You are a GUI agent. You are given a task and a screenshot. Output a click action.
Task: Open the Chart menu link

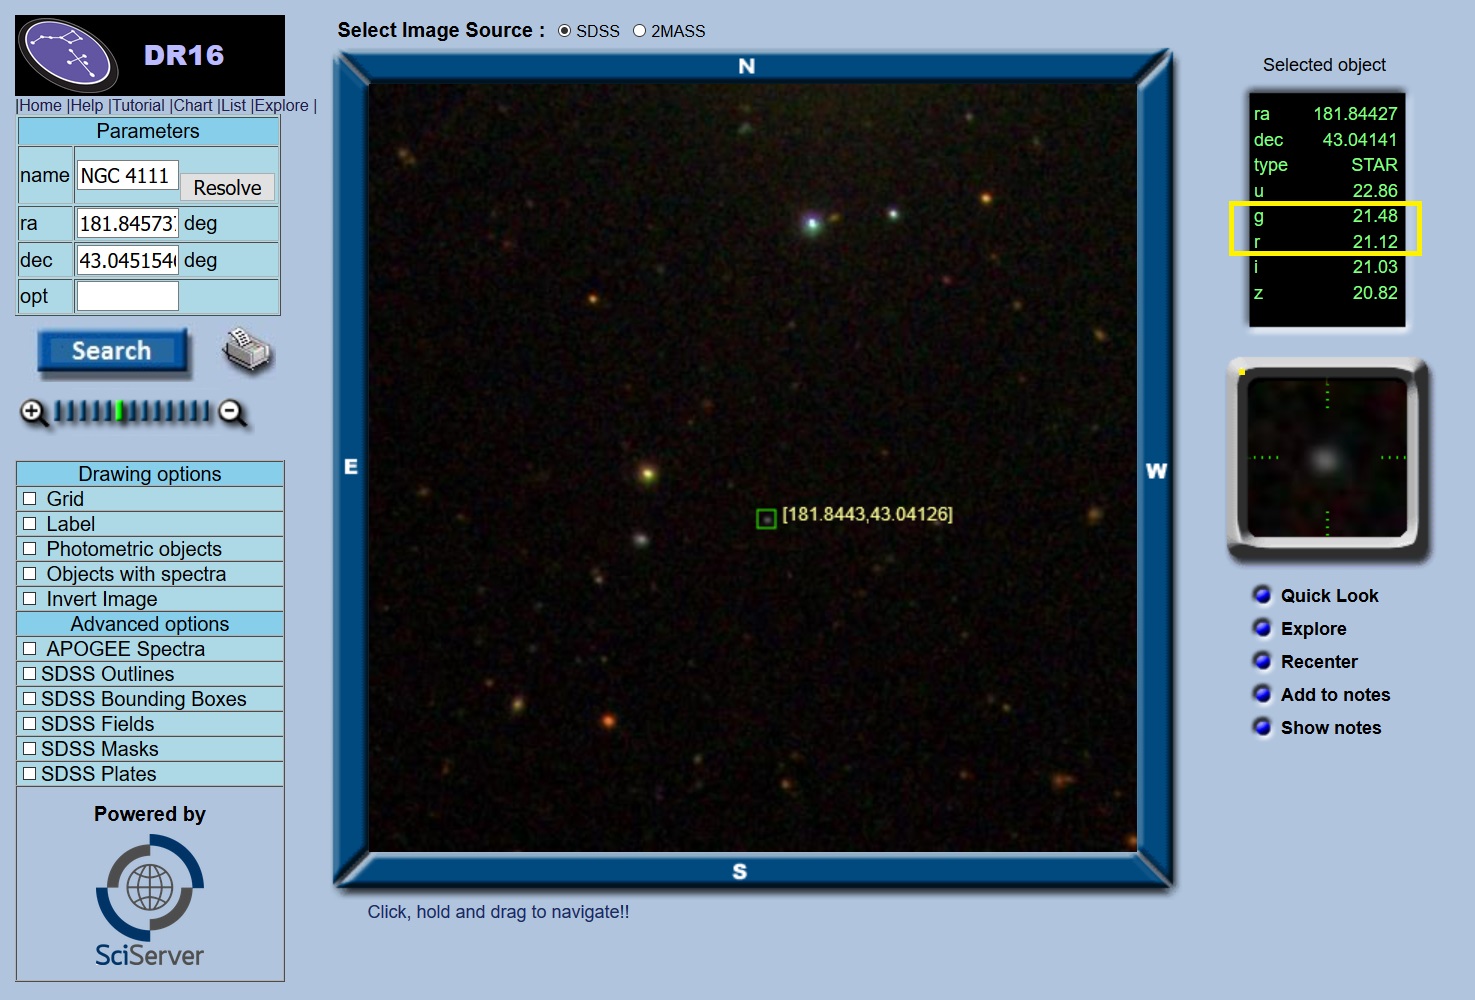point(193,105)
